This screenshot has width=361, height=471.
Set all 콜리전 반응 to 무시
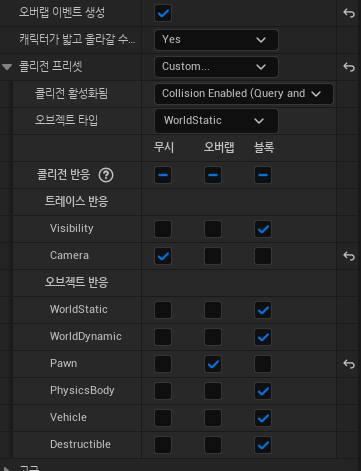[x=163, y=175]
